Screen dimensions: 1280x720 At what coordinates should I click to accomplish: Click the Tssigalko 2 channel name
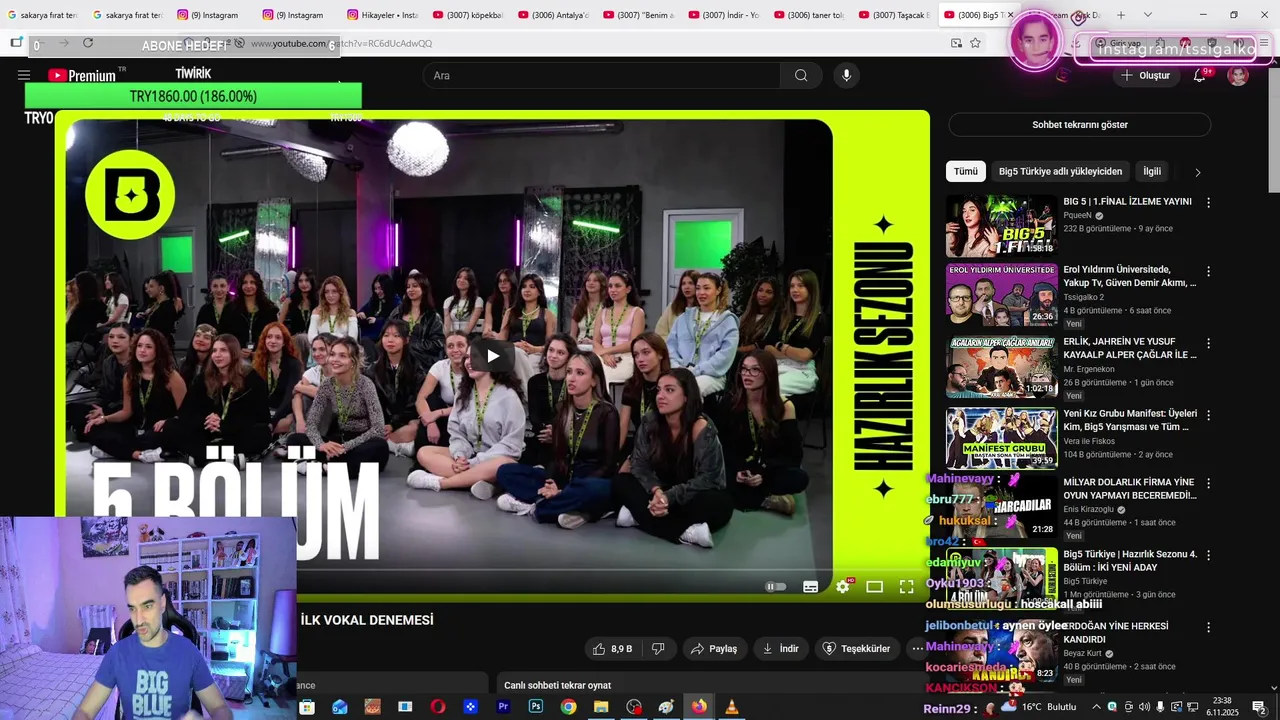click(1084, 297)
